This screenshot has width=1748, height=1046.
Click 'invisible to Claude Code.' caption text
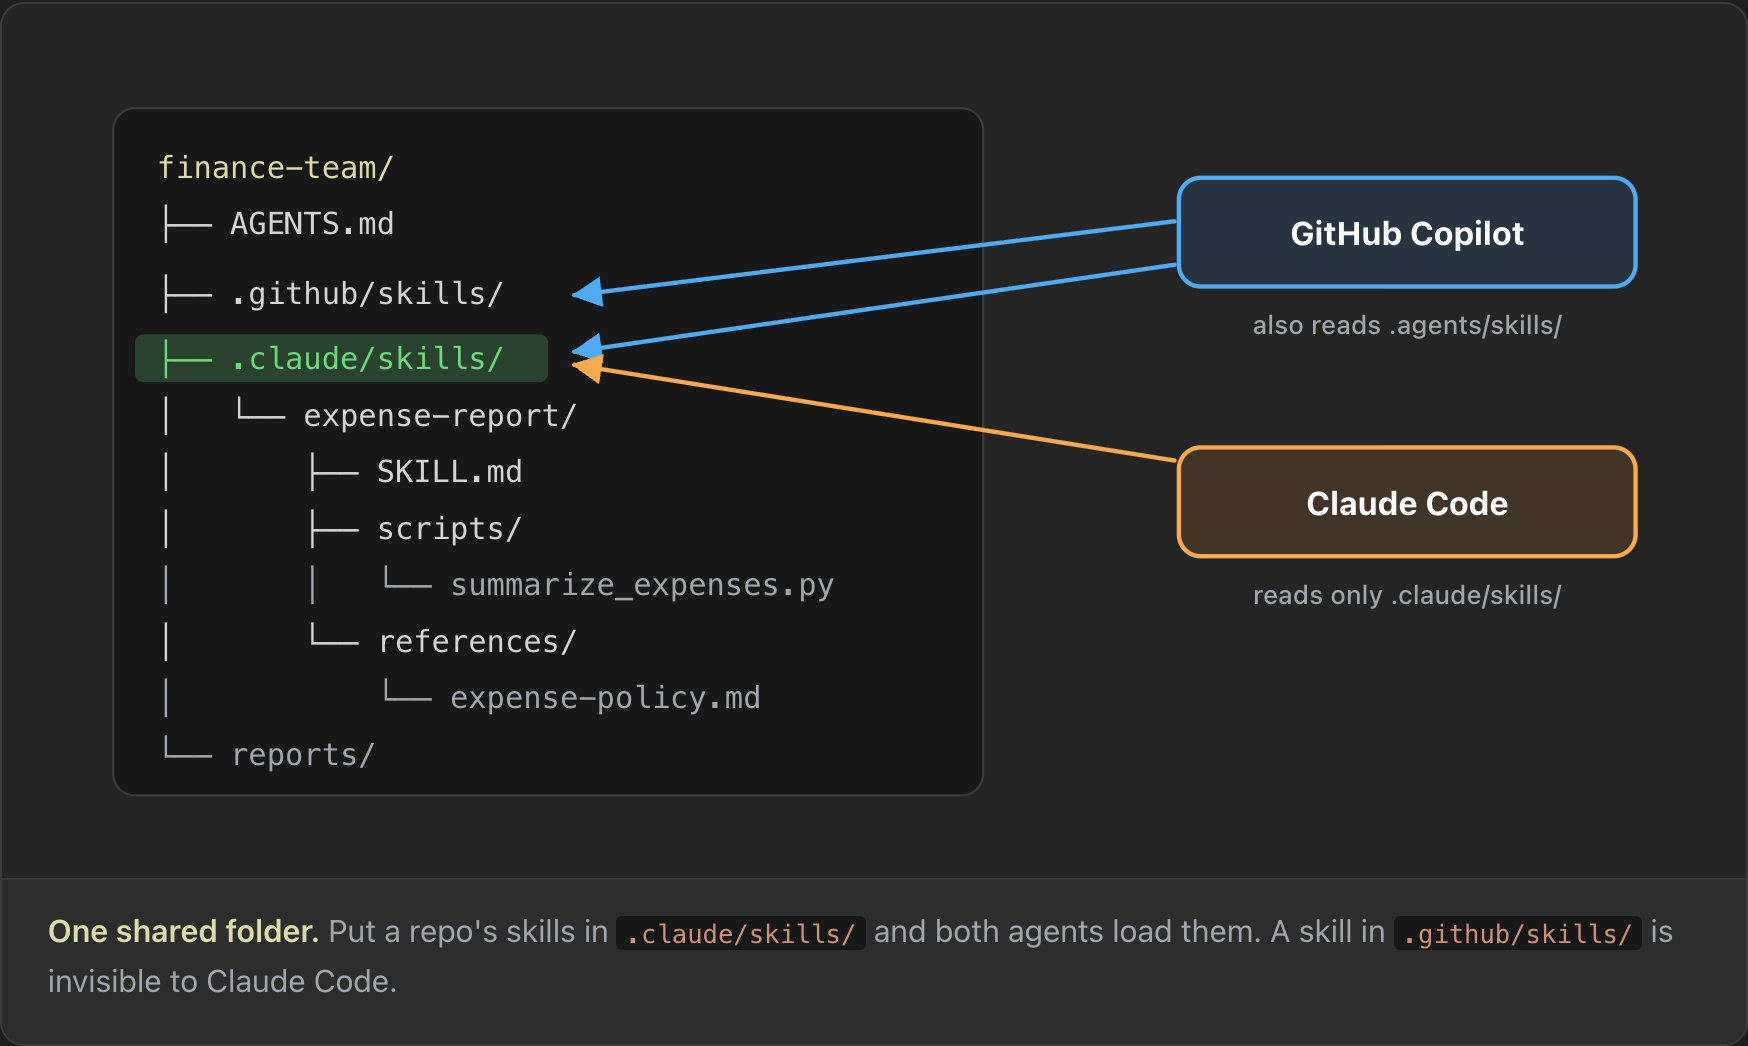click(222, 981)
